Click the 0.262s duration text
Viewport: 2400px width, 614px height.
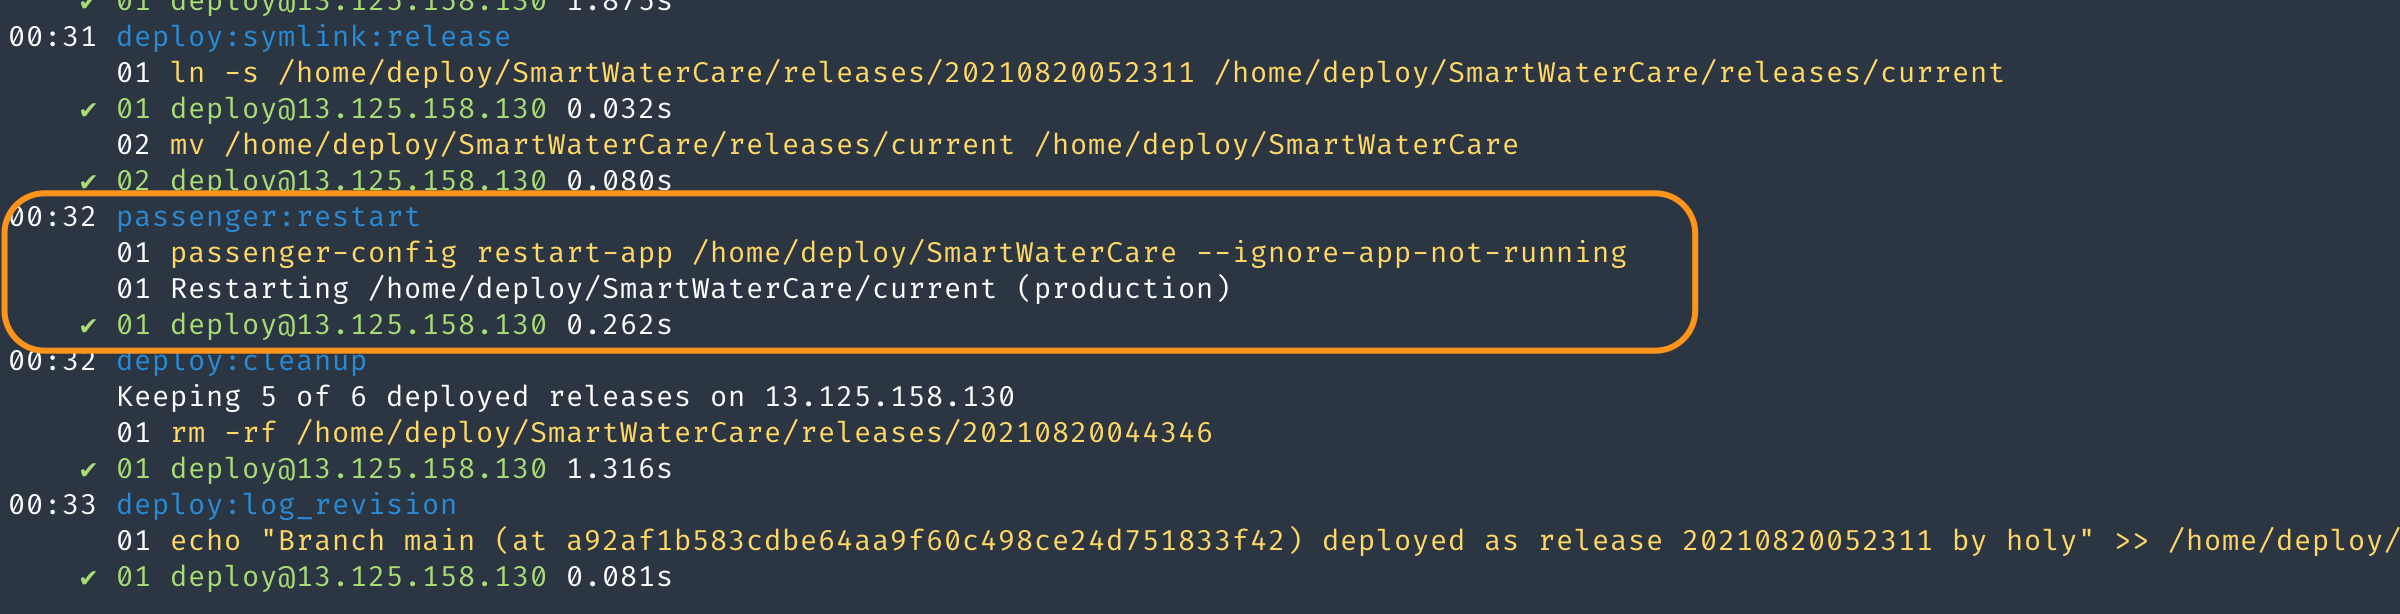point(619,325)
